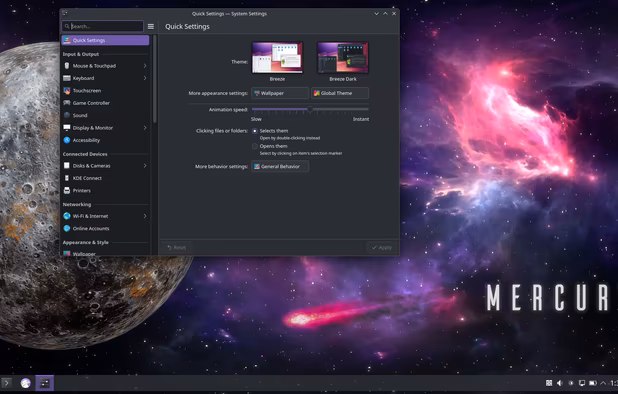The image size is (618, 394).
Task: Click the Reset button
Action: 176,247
